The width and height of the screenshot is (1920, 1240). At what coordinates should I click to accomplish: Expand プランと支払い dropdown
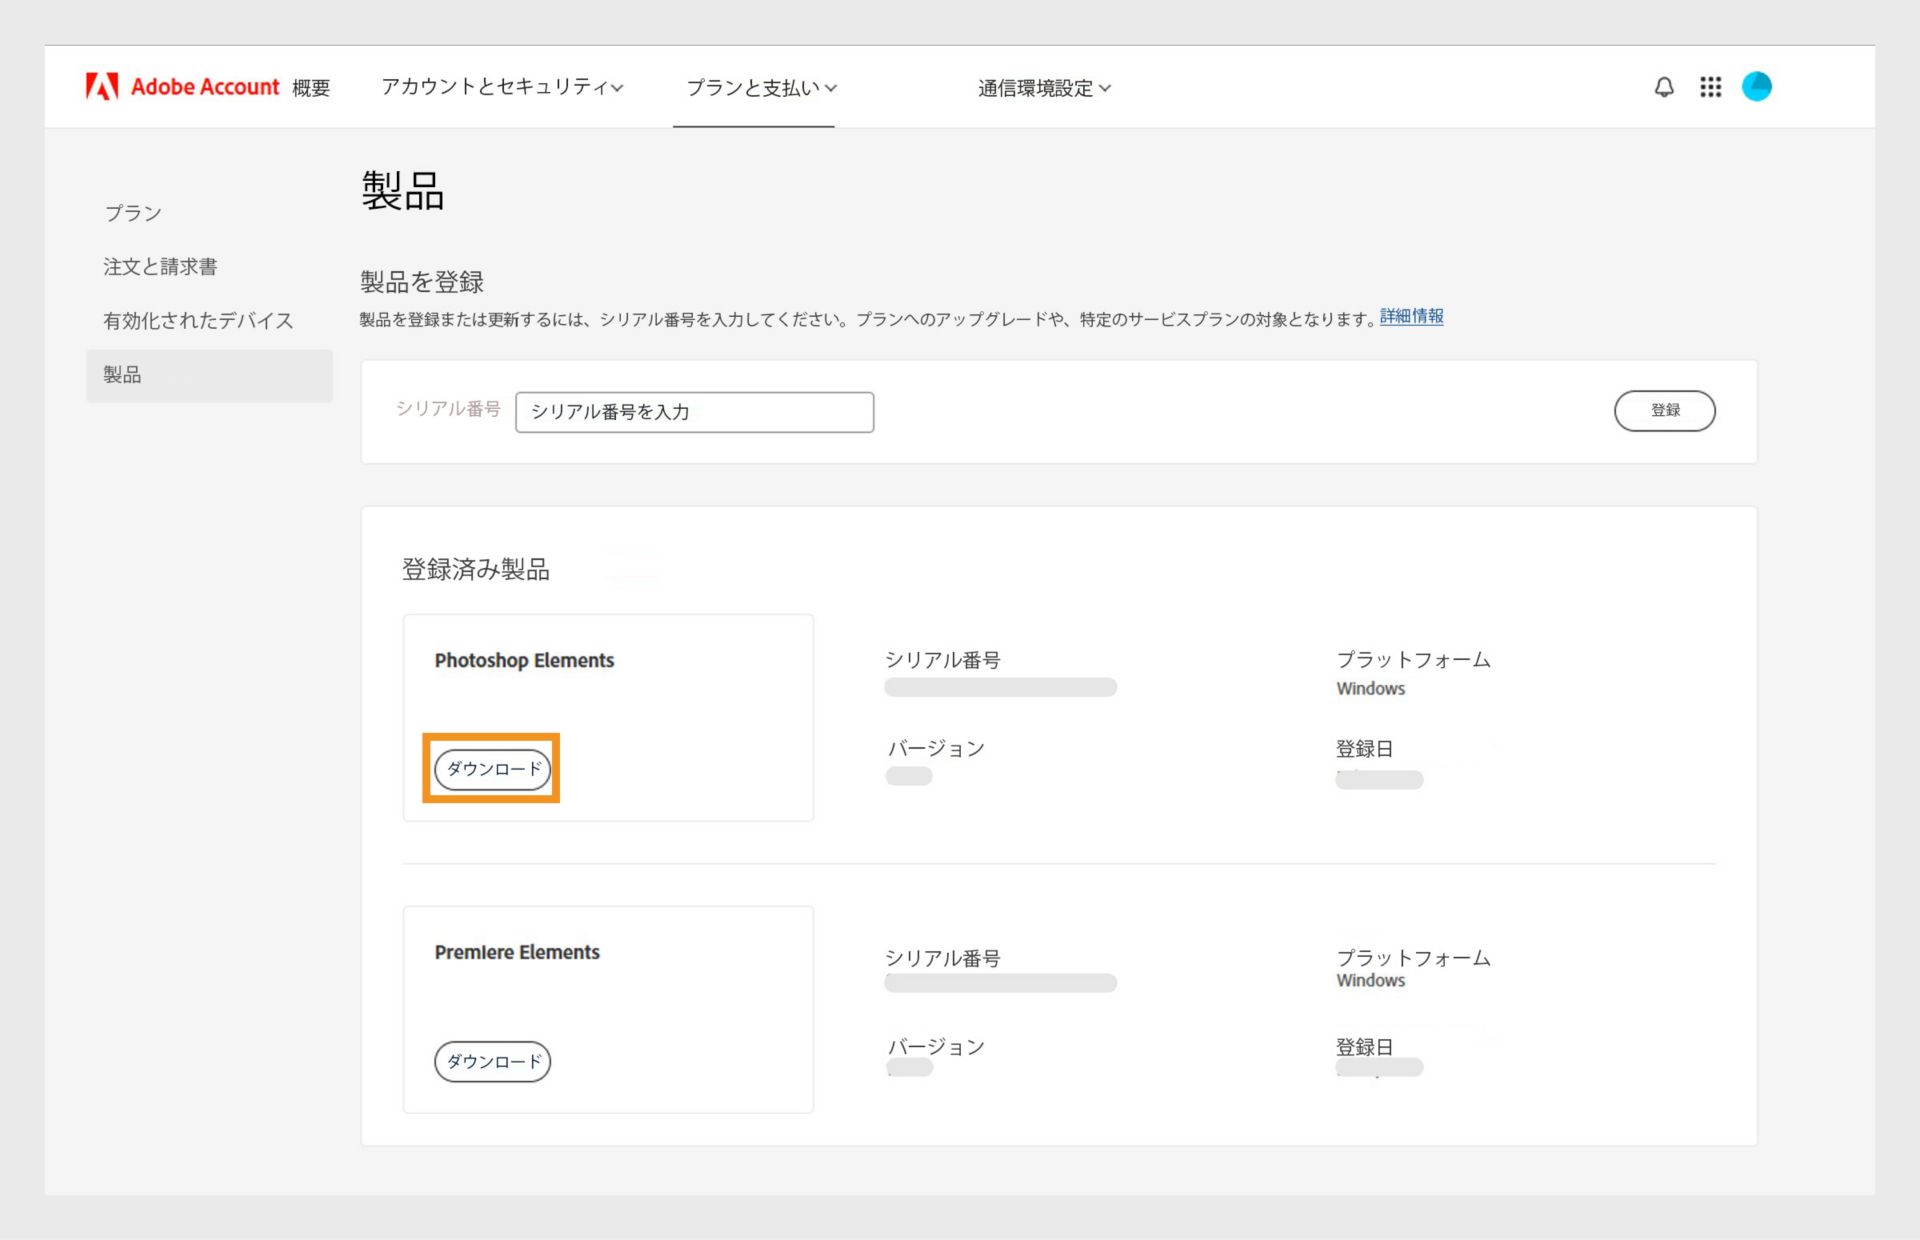tap(762, 88)
